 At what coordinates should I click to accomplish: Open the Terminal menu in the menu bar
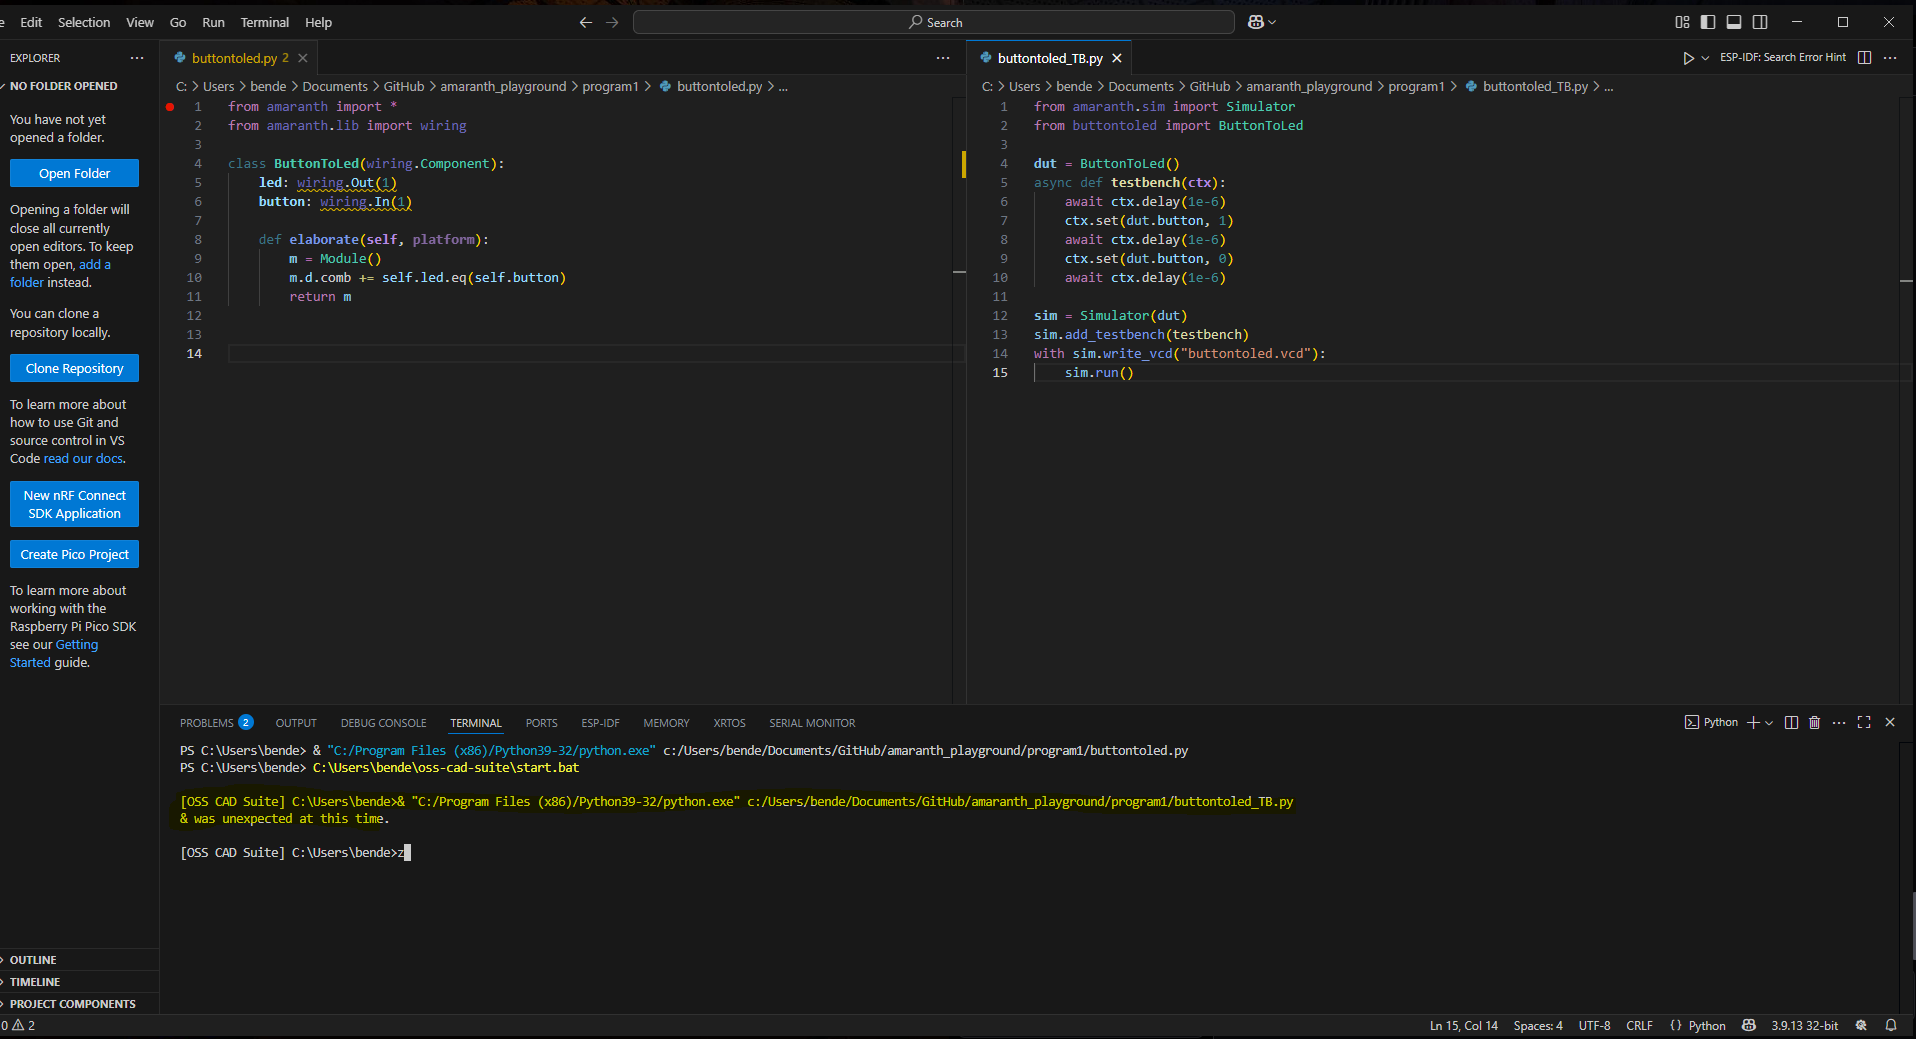pos(264,22)
